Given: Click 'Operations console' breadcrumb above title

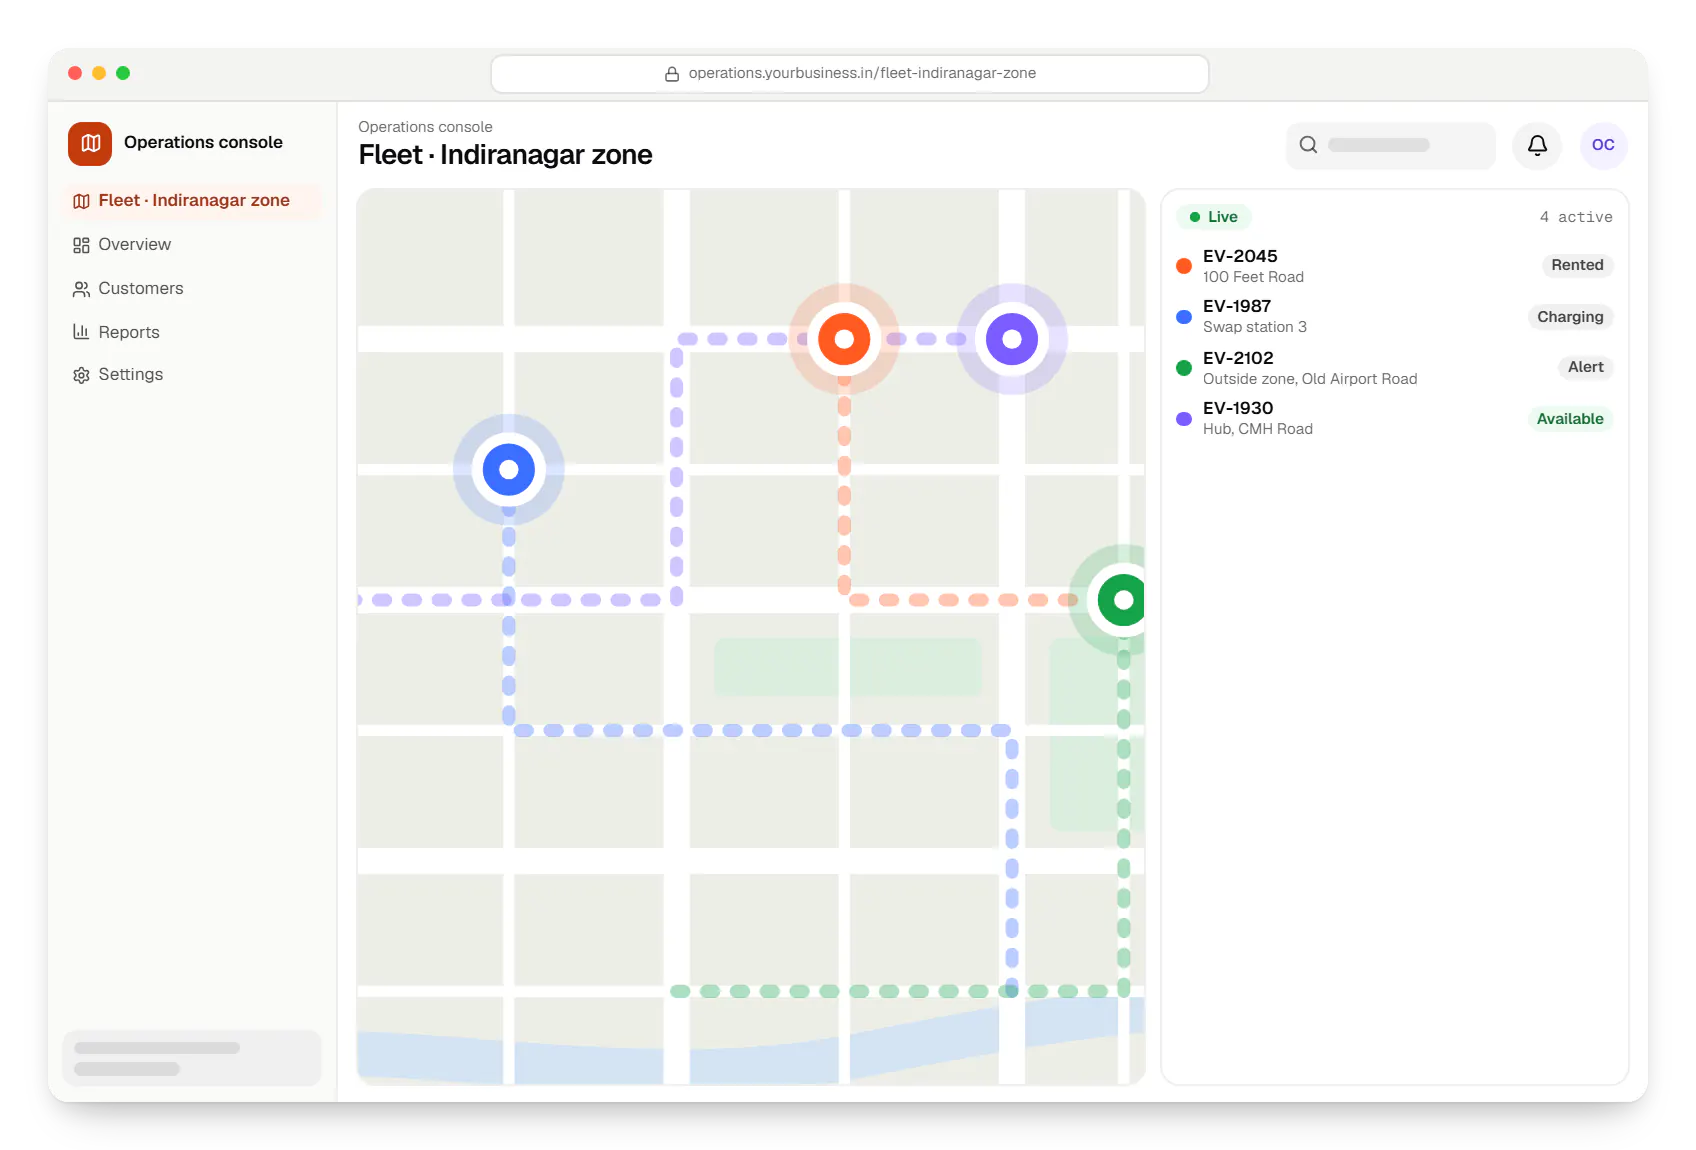Looking at the screenshot, I should click(x=425, y=127).
